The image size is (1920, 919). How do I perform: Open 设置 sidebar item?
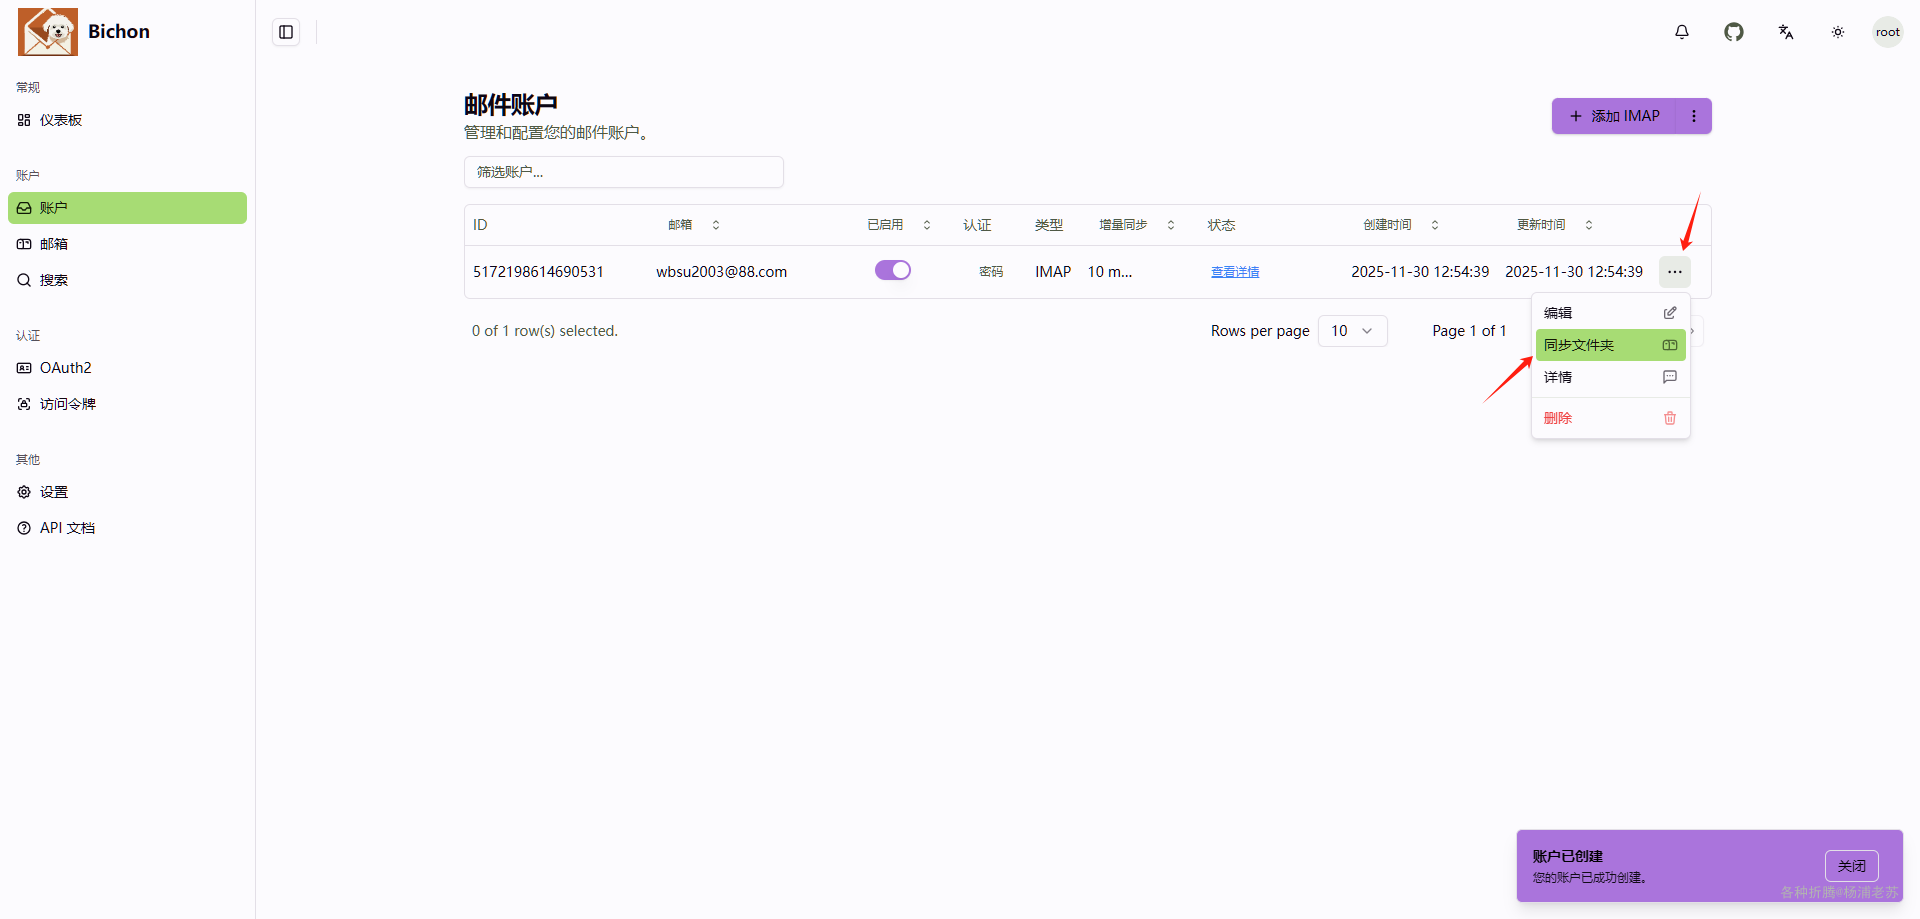[x=127, y=492]
